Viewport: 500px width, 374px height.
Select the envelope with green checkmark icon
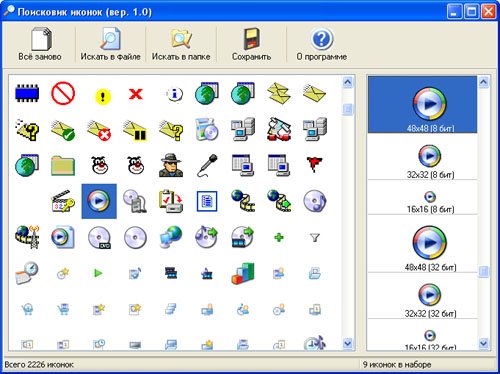(63, 129)
